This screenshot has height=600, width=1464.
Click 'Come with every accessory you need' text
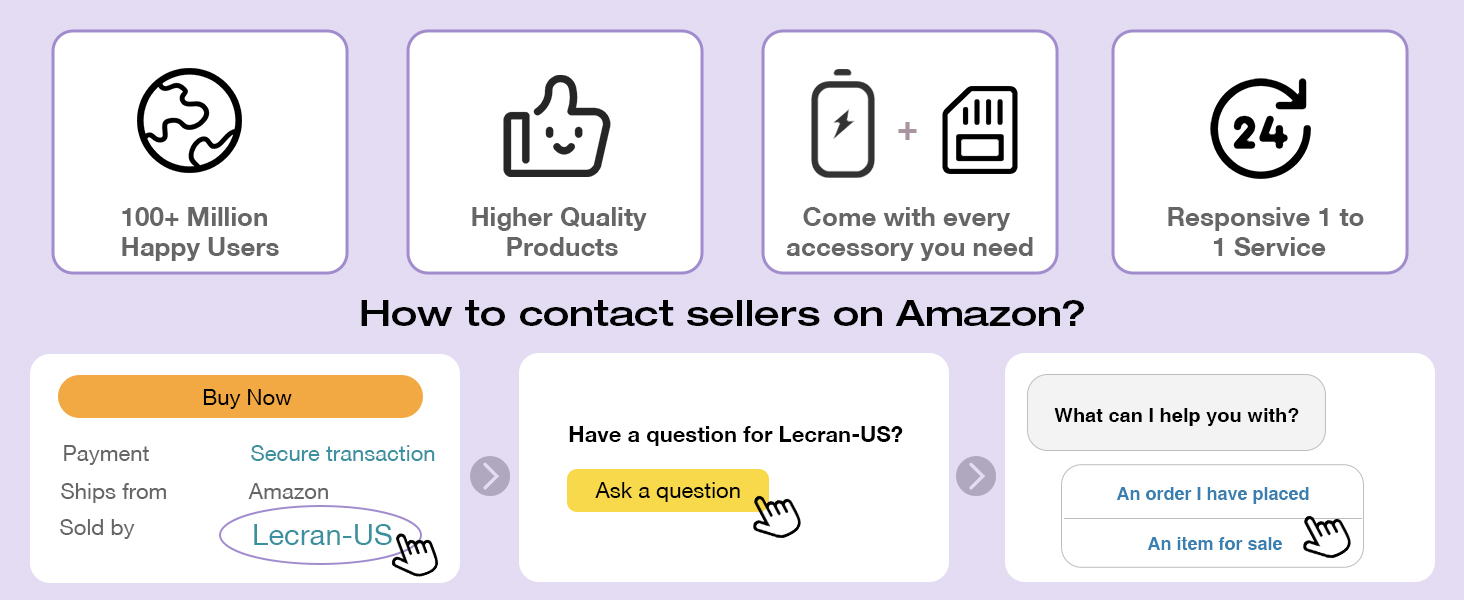908,232
